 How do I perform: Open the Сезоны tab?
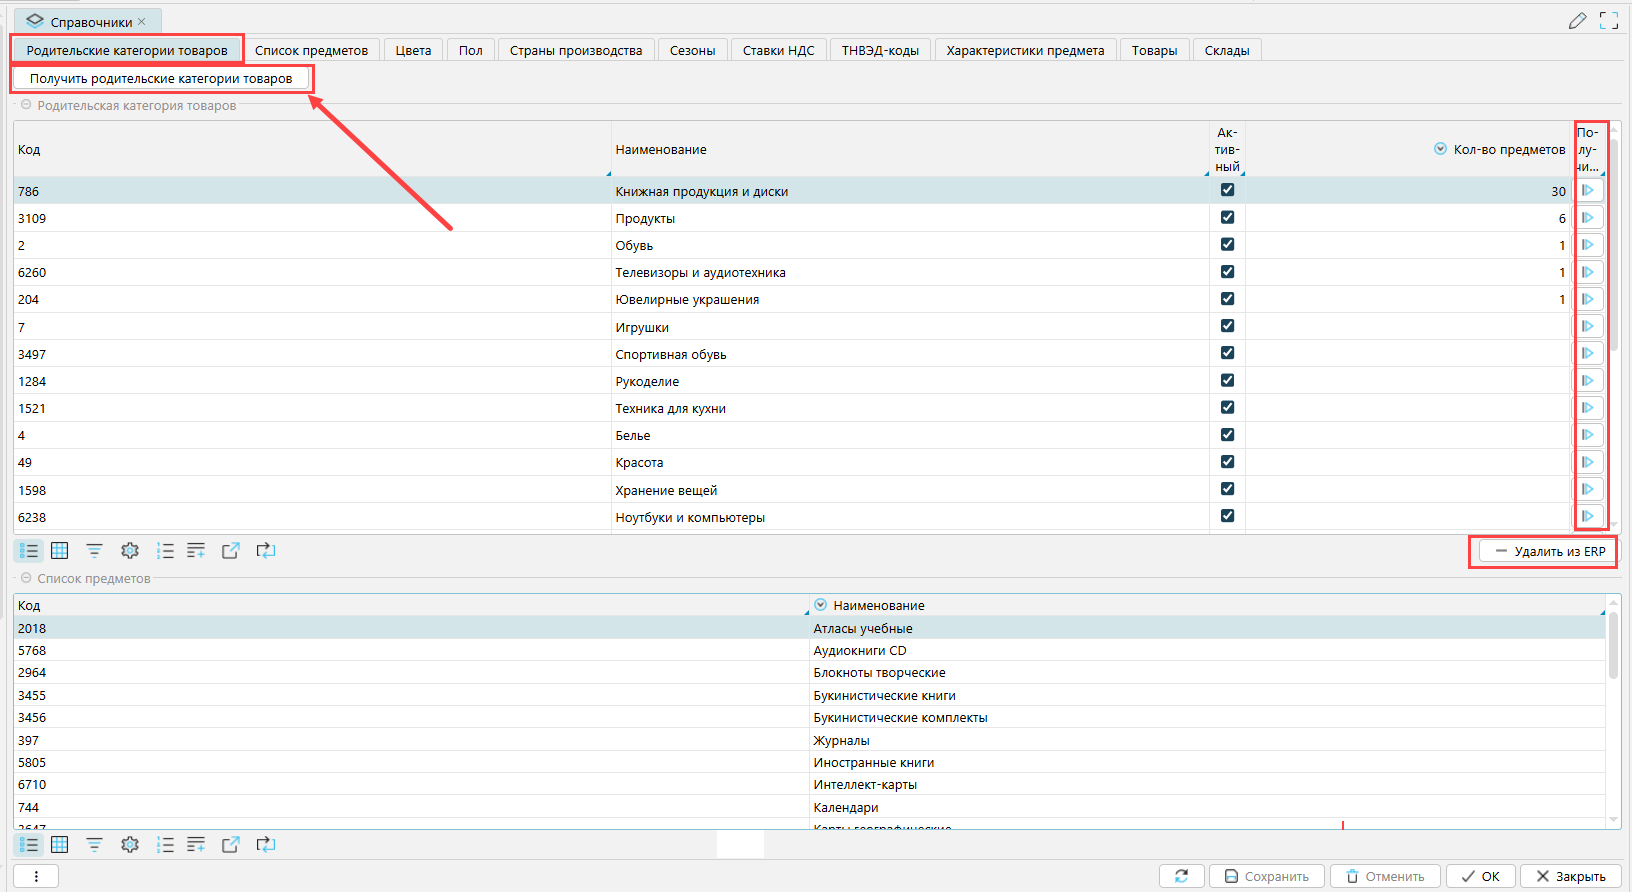pyautogui.click(x=693, y=50)
